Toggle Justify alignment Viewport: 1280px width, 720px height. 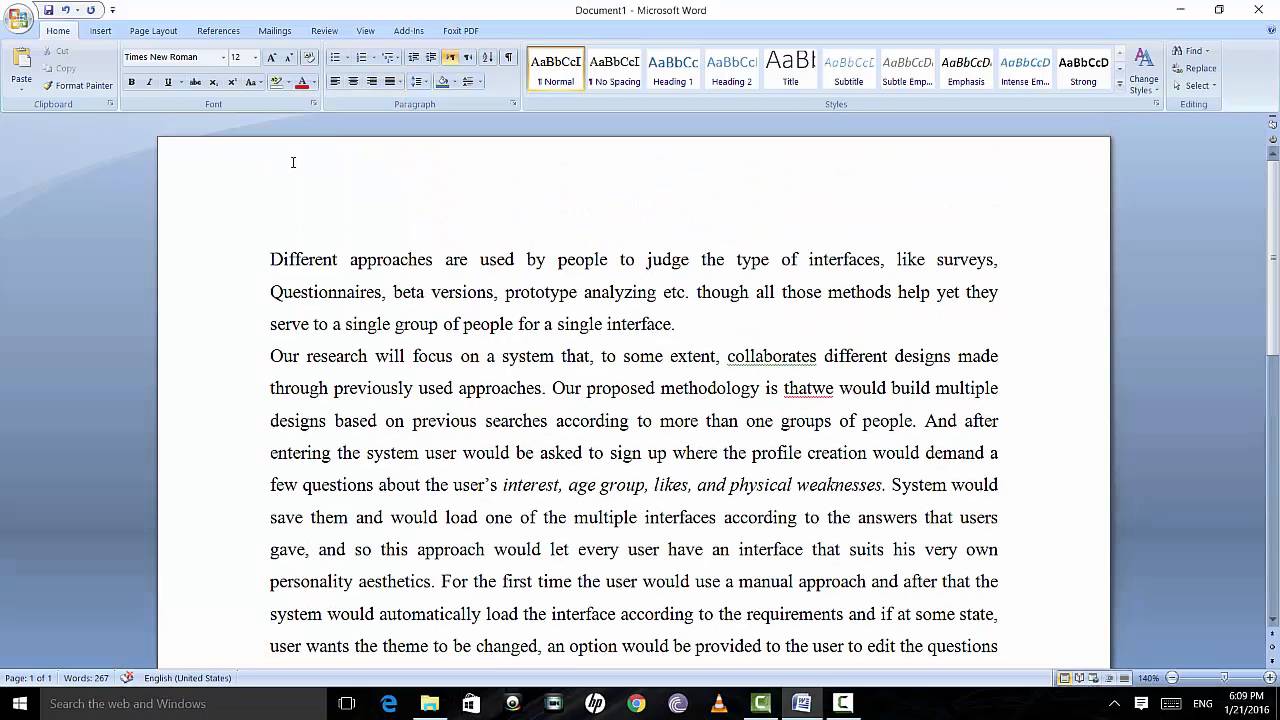(x=390, y=82)
